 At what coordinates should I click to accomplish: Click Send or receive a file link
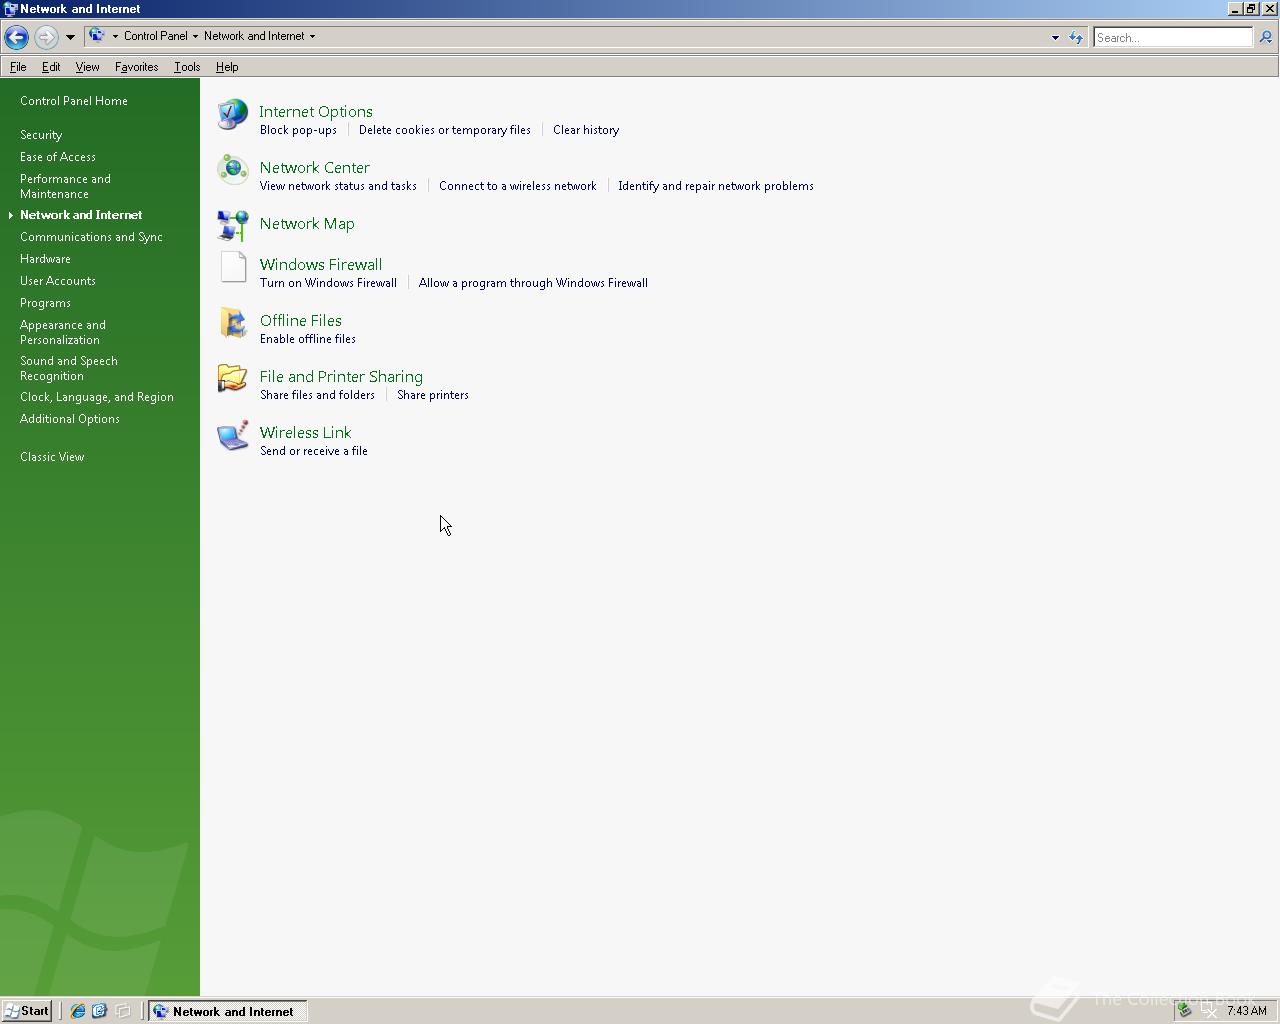click(x=314, y=451)
